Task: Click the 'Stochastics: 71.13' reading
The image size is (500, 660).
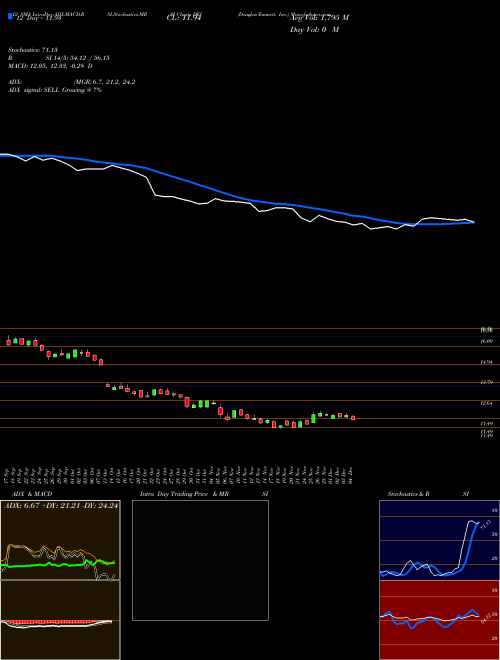Action: [32, 50]
